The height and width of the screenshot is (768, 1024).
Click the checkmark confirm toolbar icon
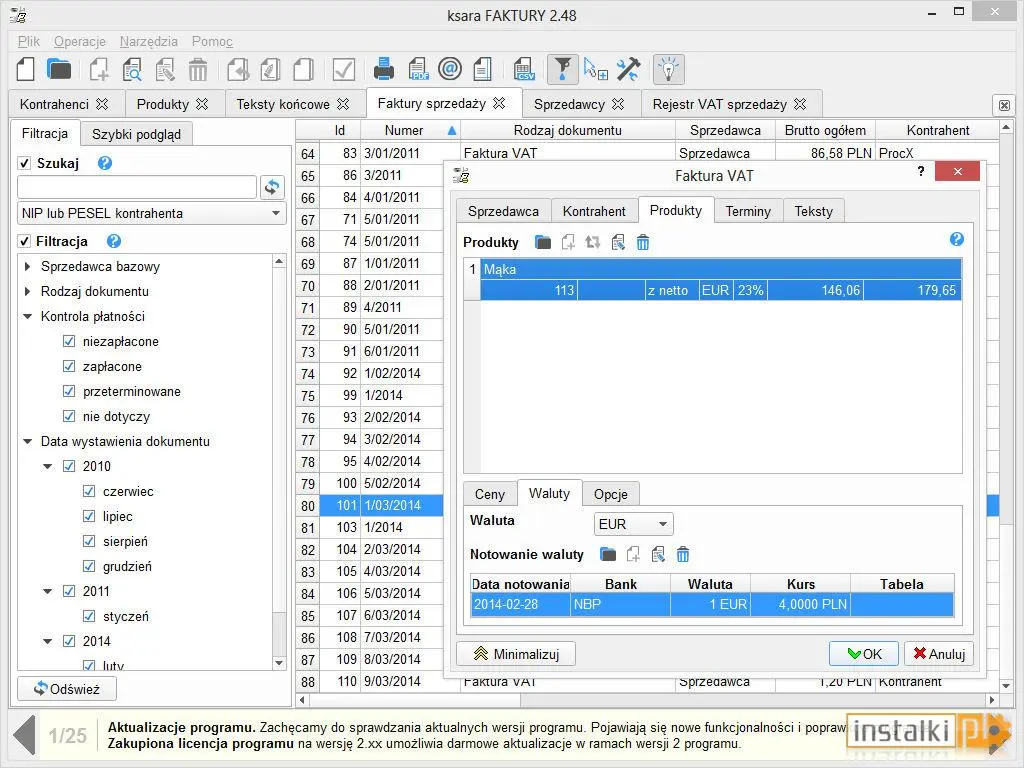click(x=344, y=69)
